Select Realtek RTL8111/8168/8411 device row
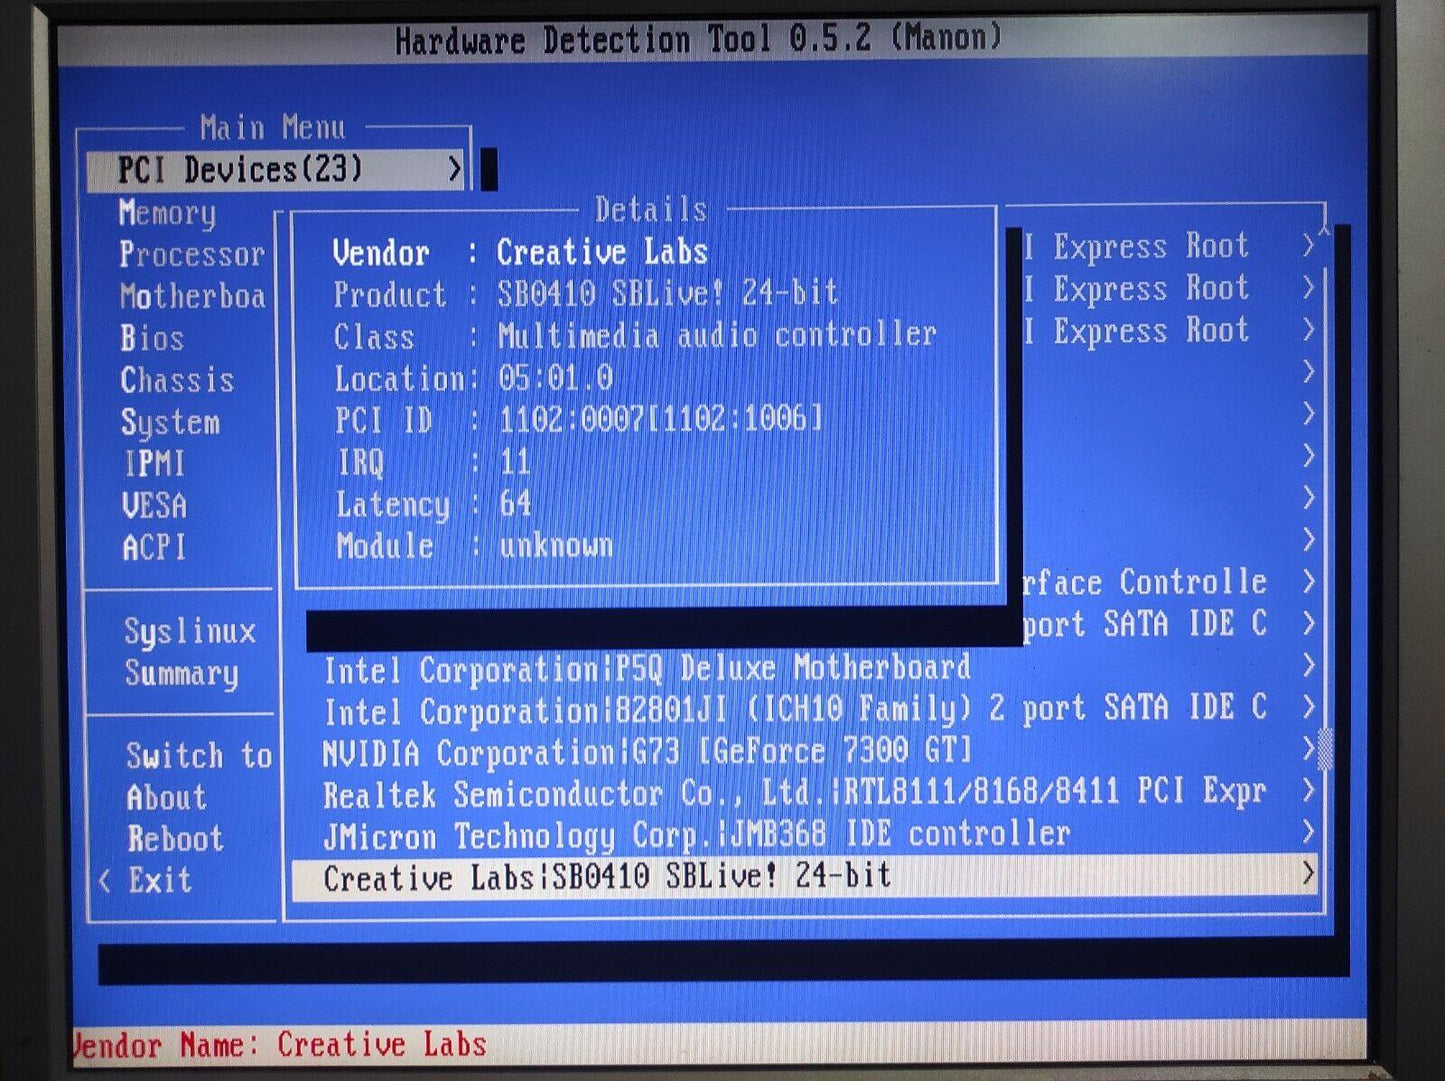The height and width of the screenshot is (1081, 1445). click(793, 794)
